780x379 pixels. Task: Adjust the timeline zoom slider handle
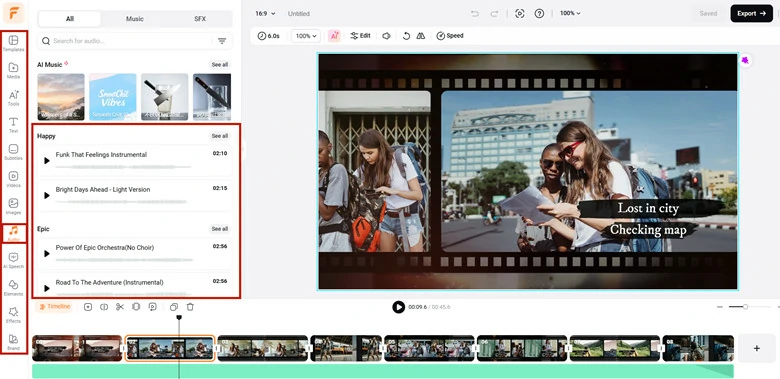[745, 307]
